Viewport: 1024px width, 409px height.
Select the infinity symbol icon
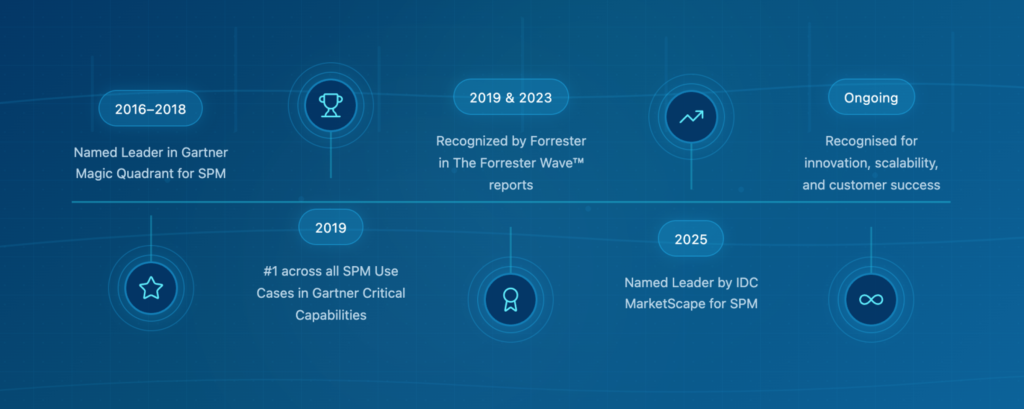coord(871,299)
